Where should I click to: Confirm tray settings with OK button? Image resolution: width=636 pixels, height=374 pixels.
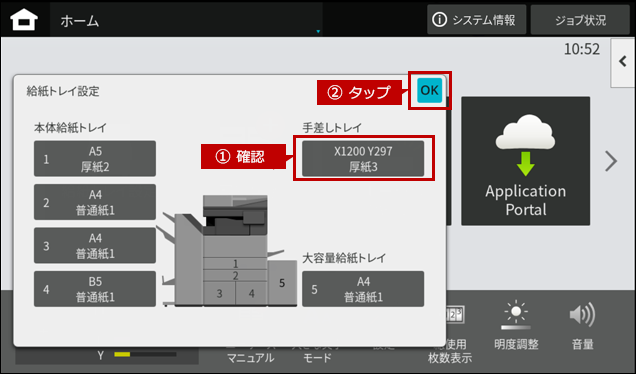430,90
